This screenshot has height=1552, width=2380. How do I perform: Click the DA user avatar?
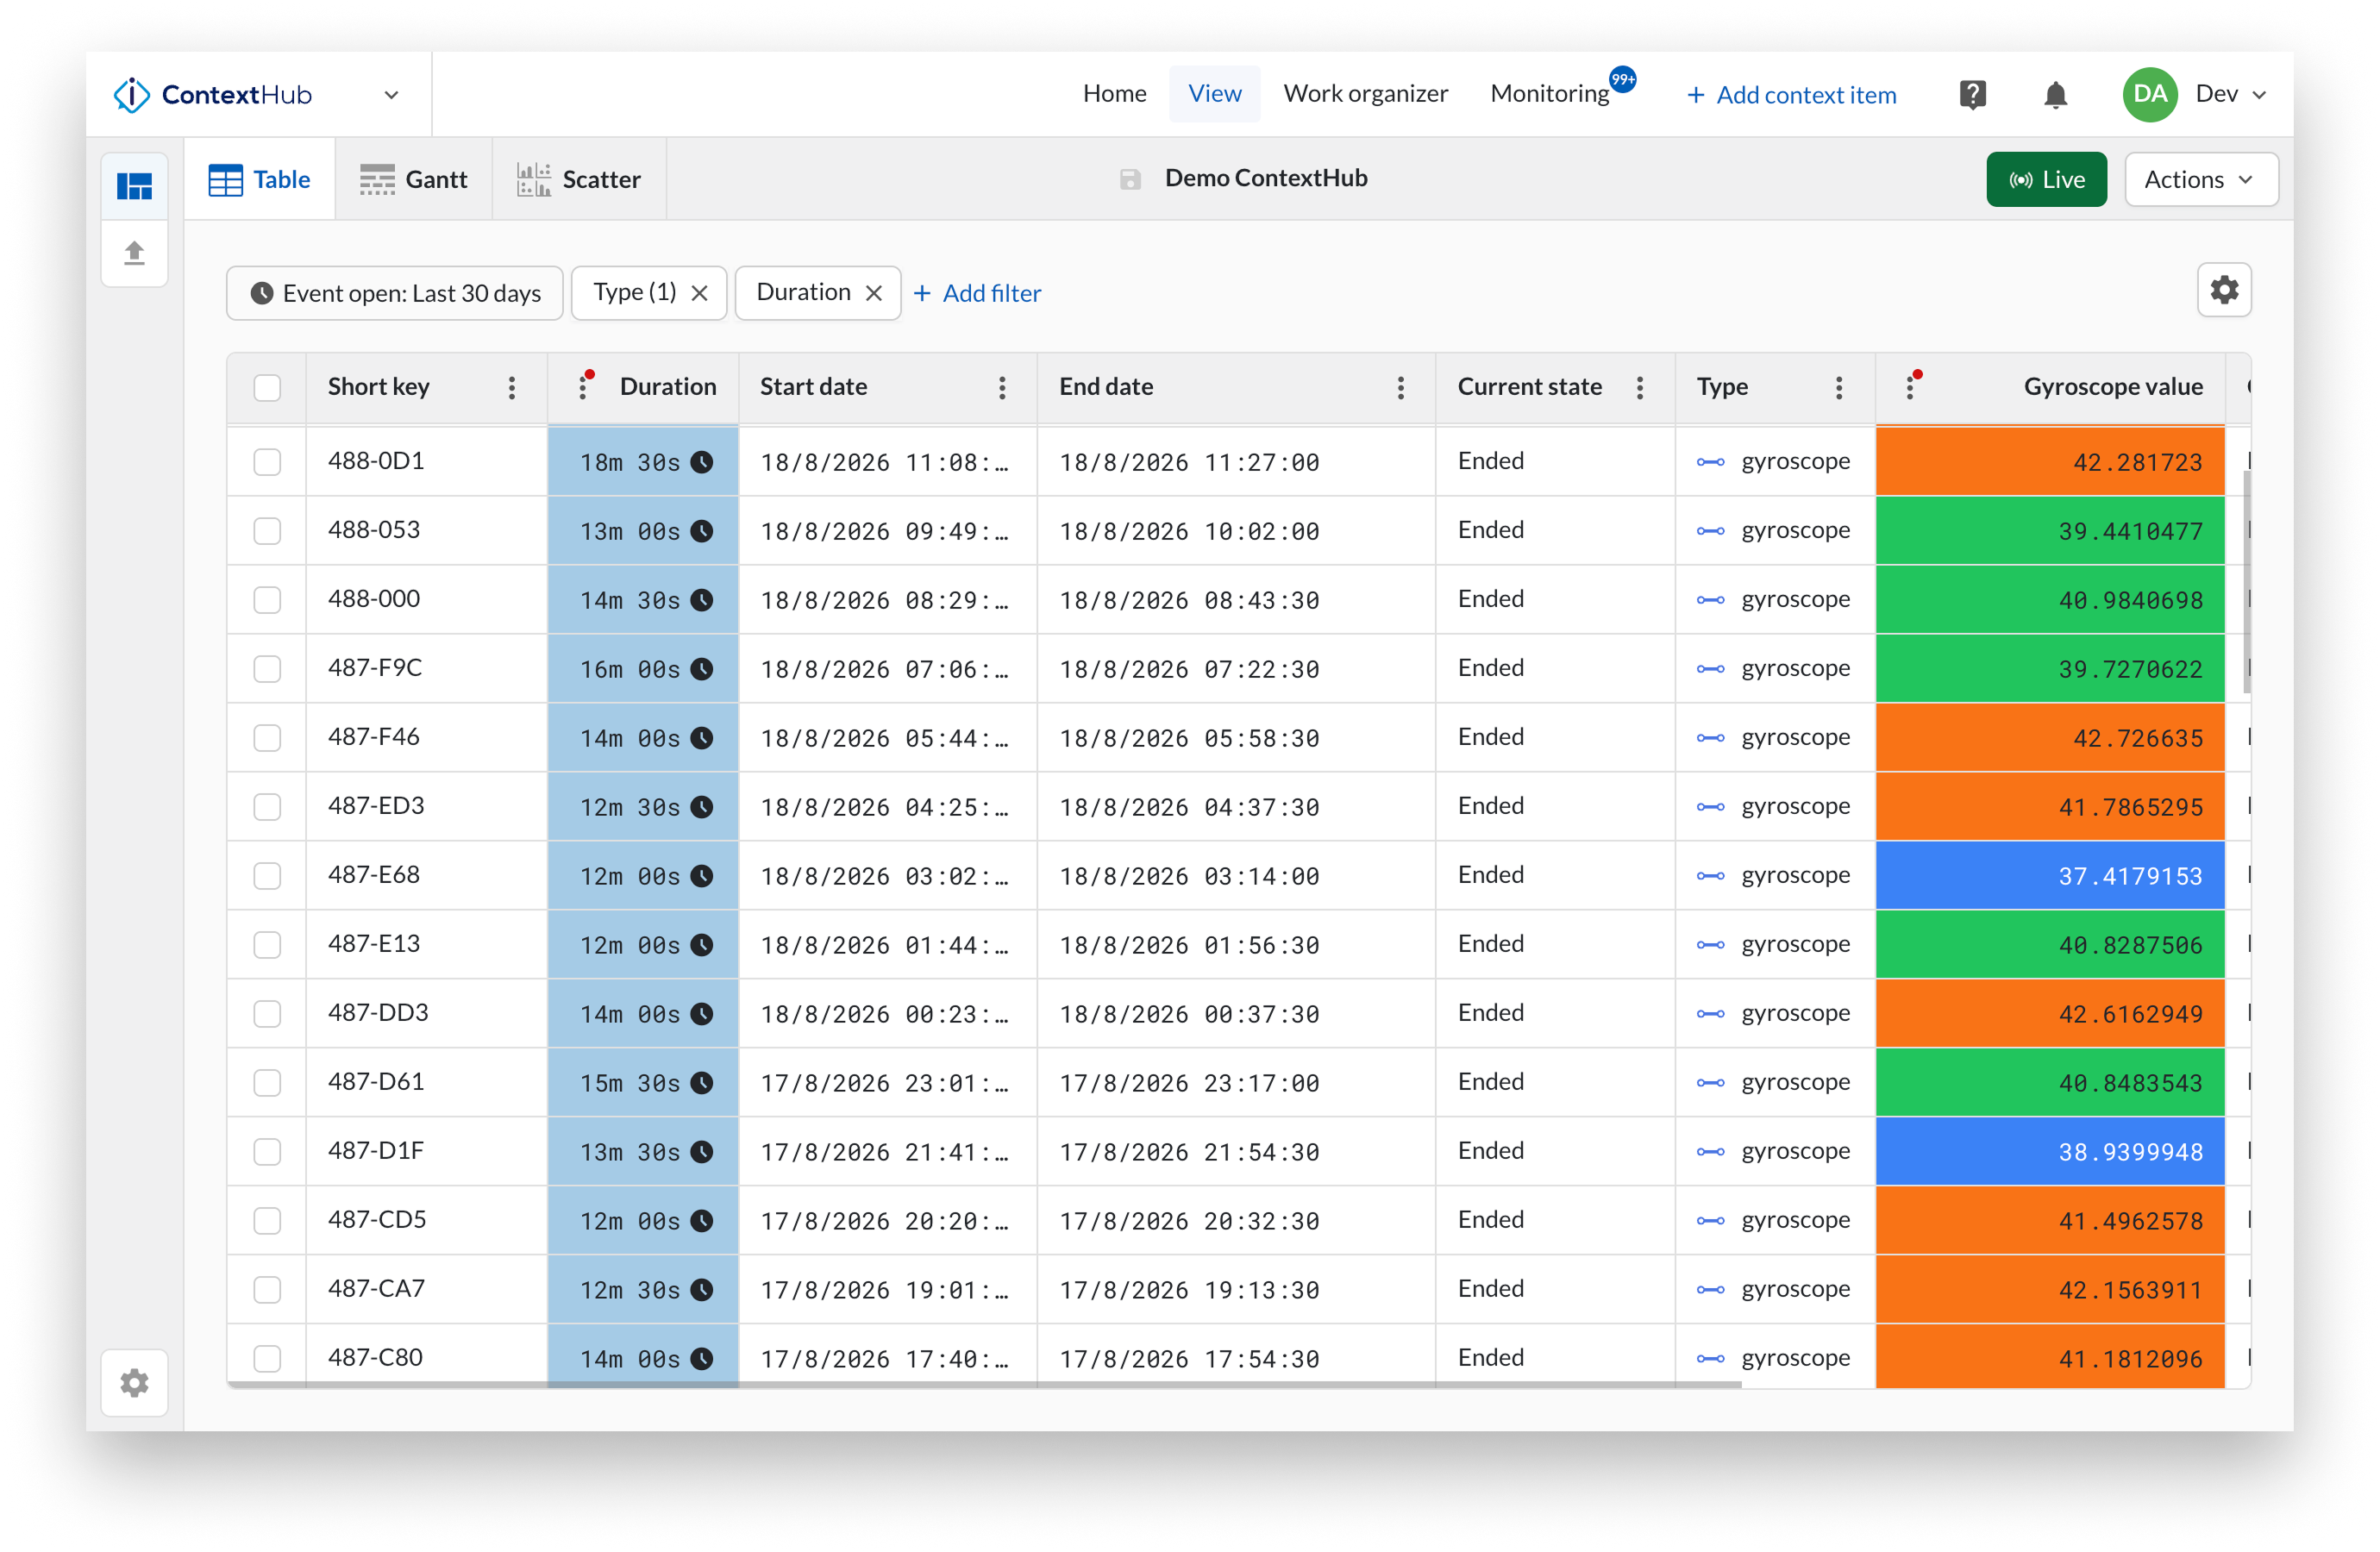click(x=2149, y=94)
